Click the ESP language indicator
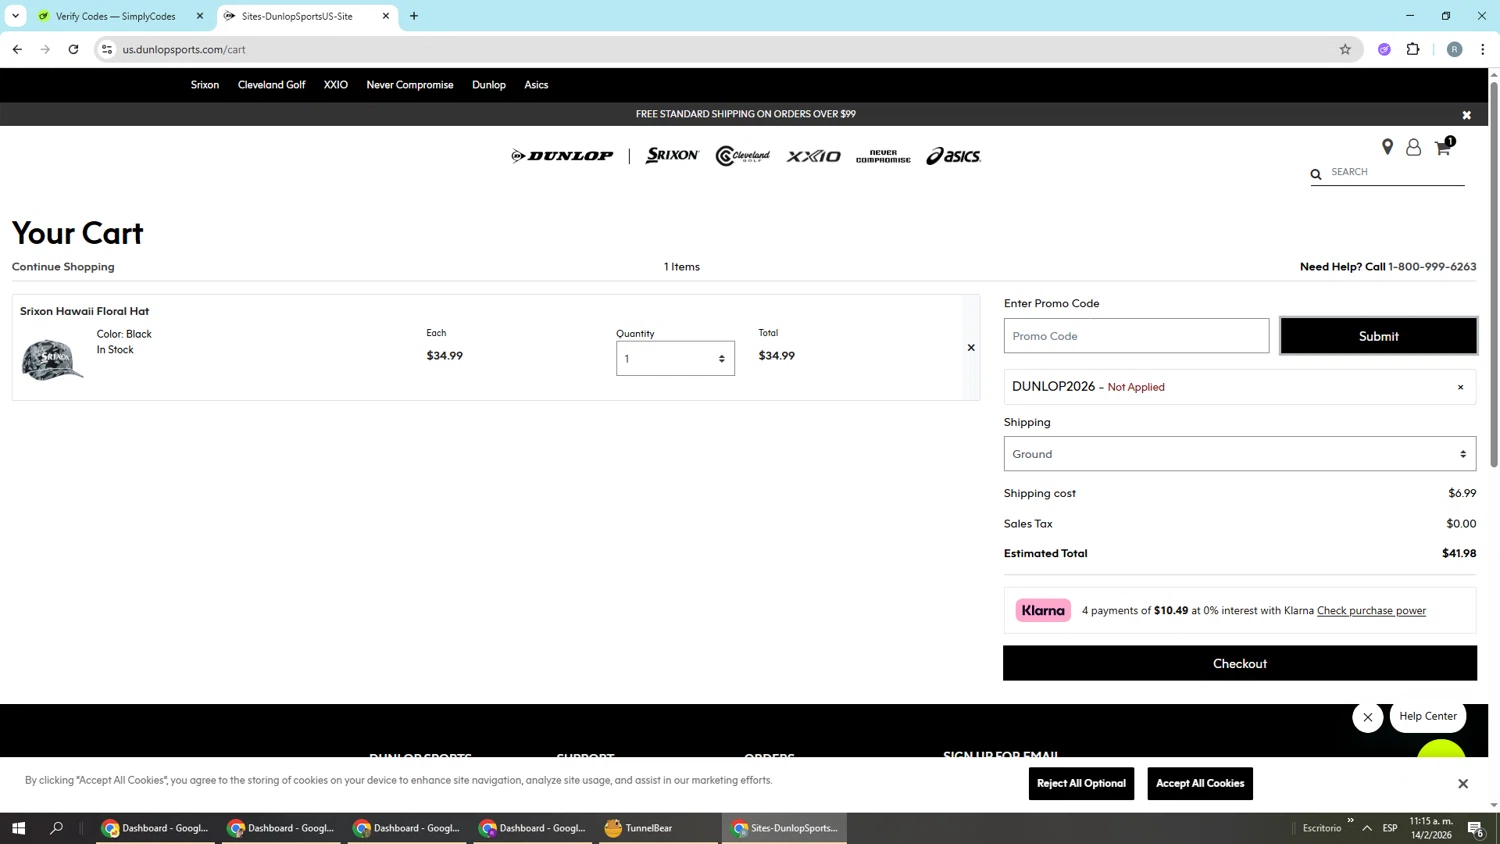1500x844 pixels. pos(1390,828)
